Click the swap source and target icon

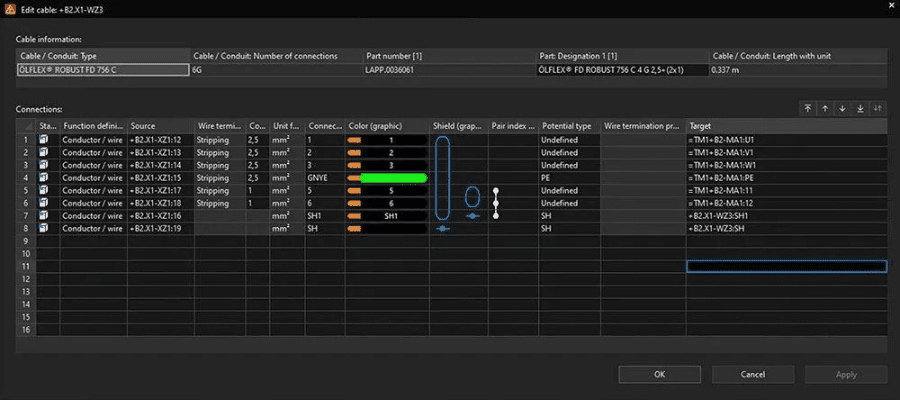(877, 108)
